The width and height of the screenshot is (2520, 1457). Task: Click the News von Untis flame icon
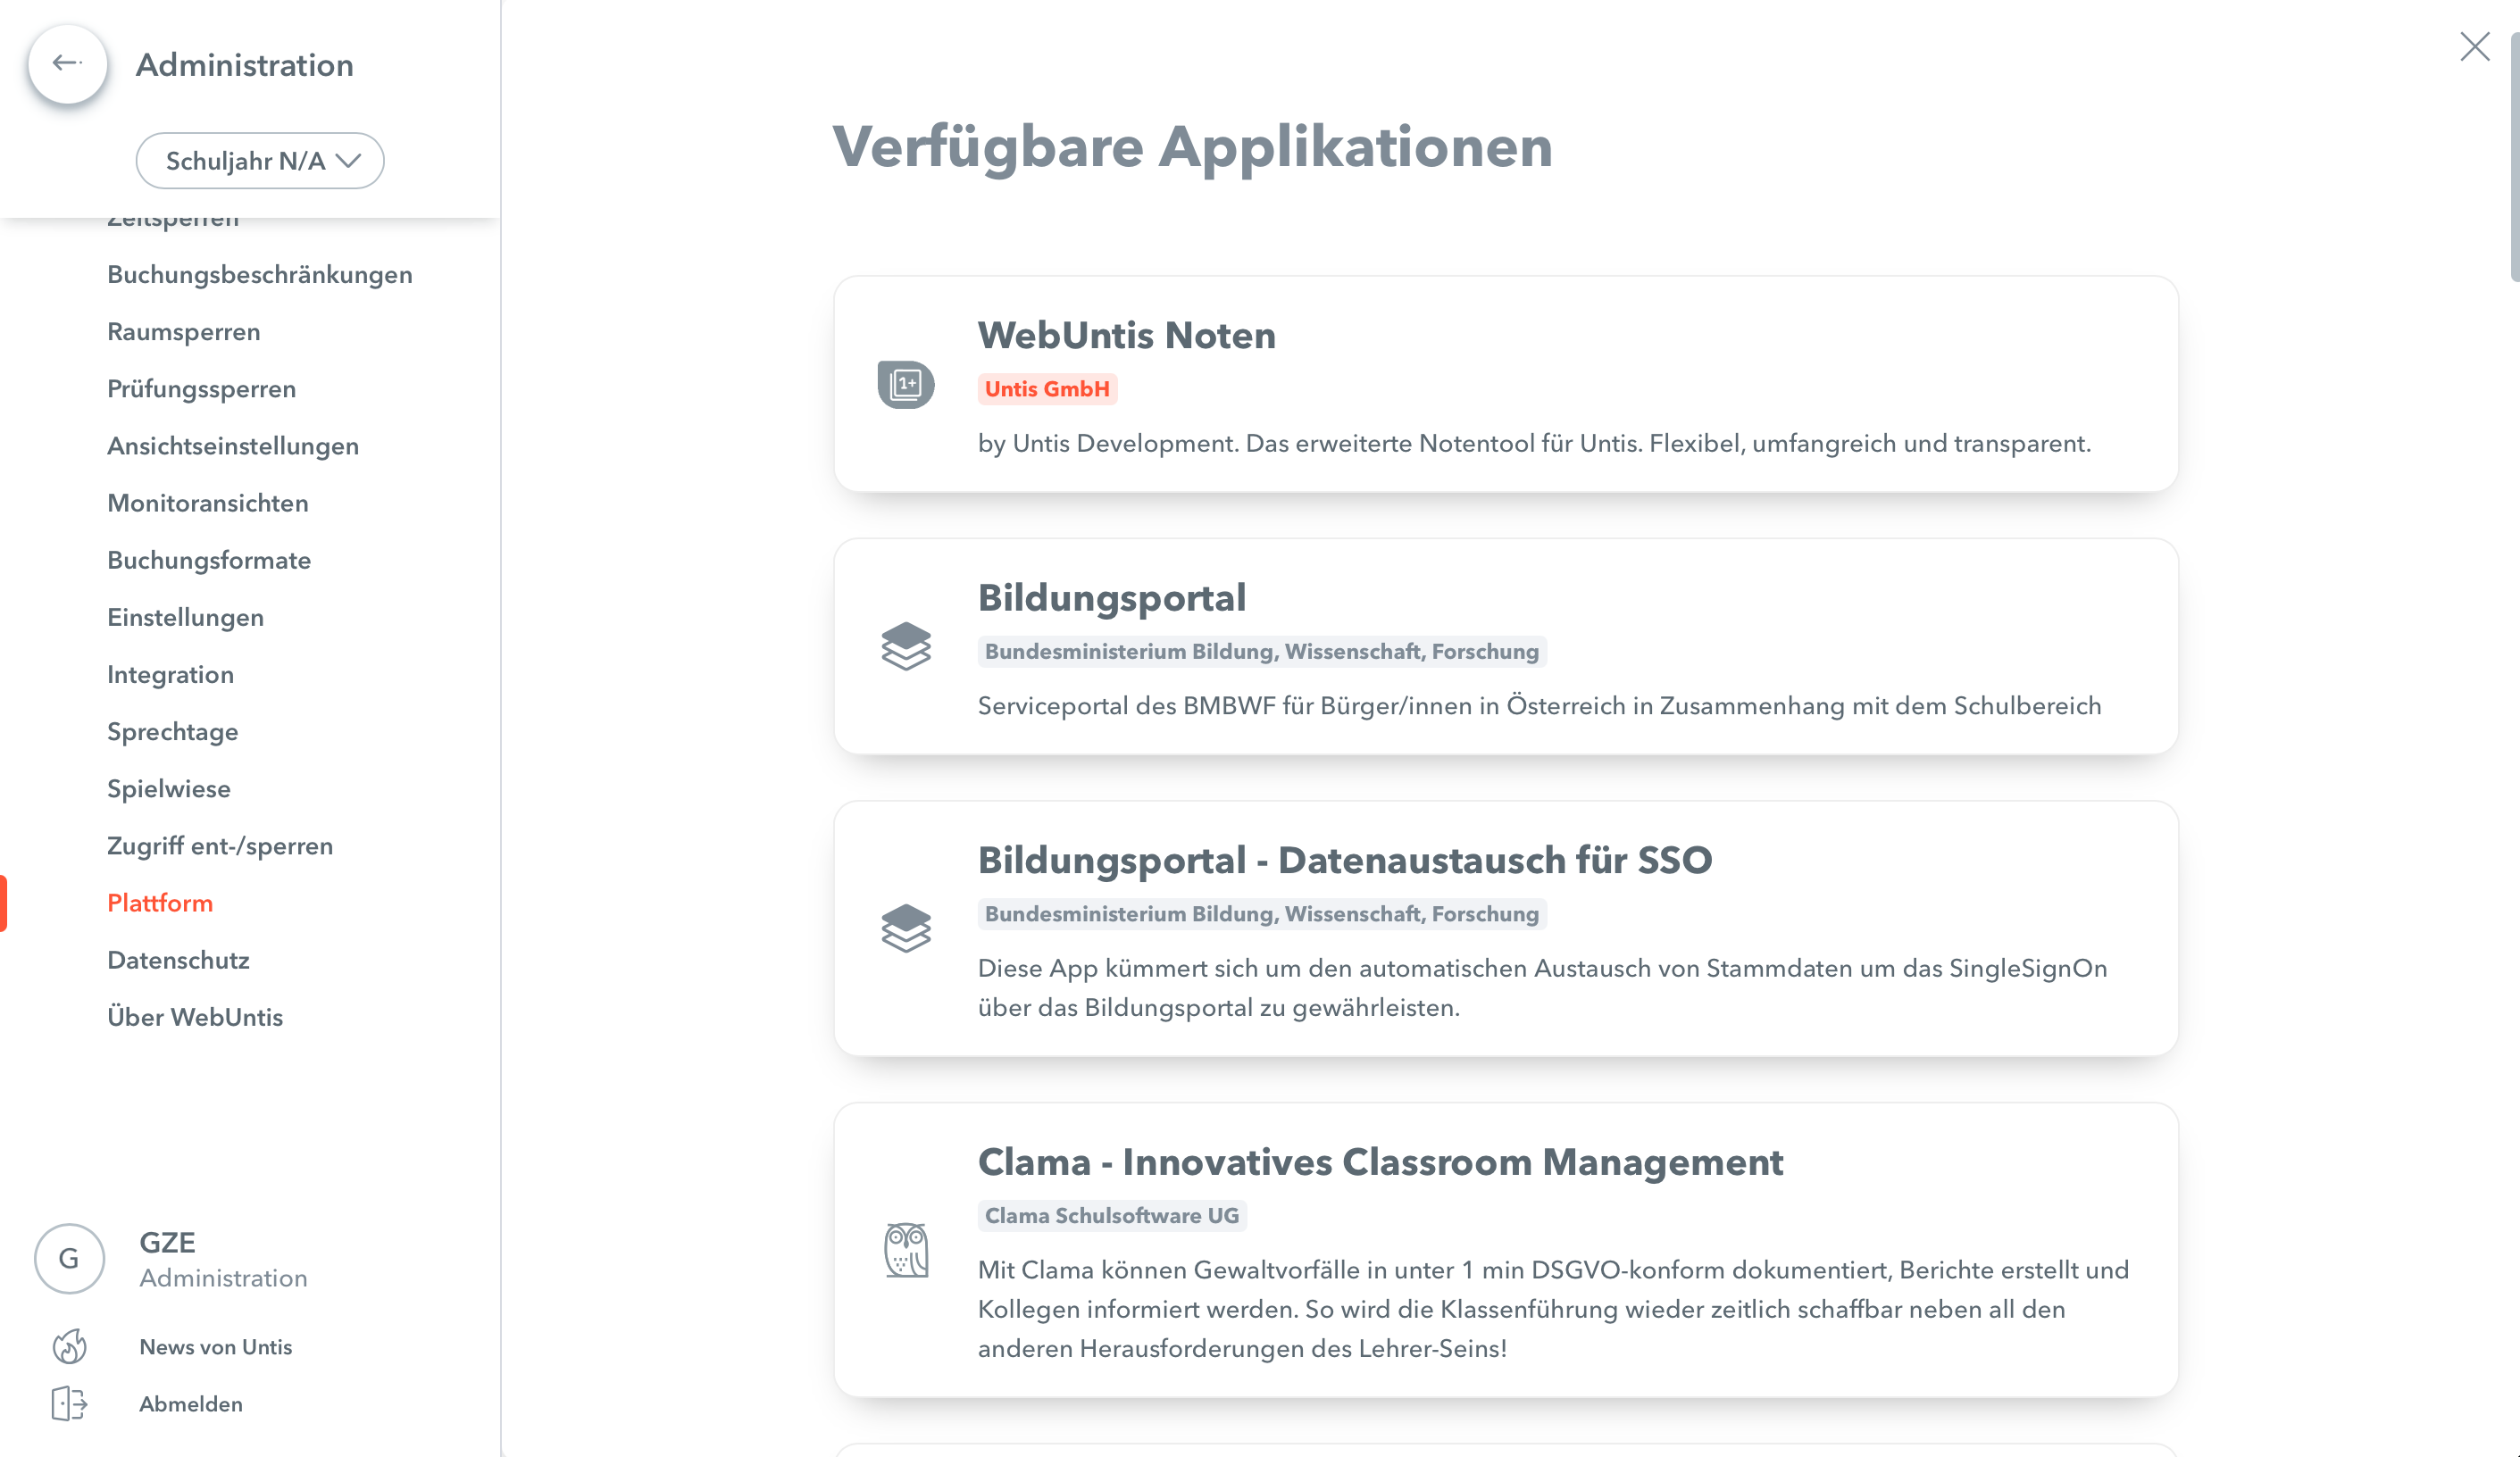69,1346
